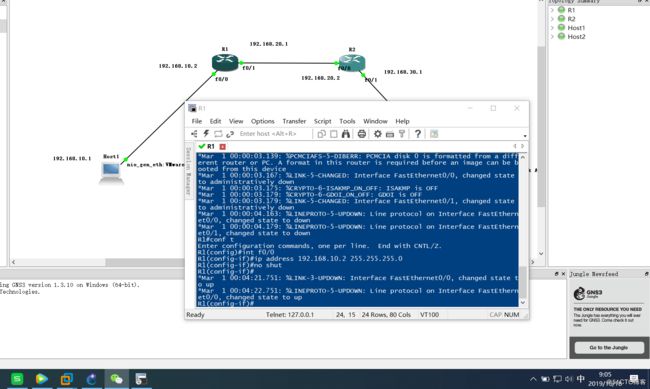The width and height of the screenshot is (650, 389).
Task: Click the Print icon in the toolbar
Action: pos(361,134)
